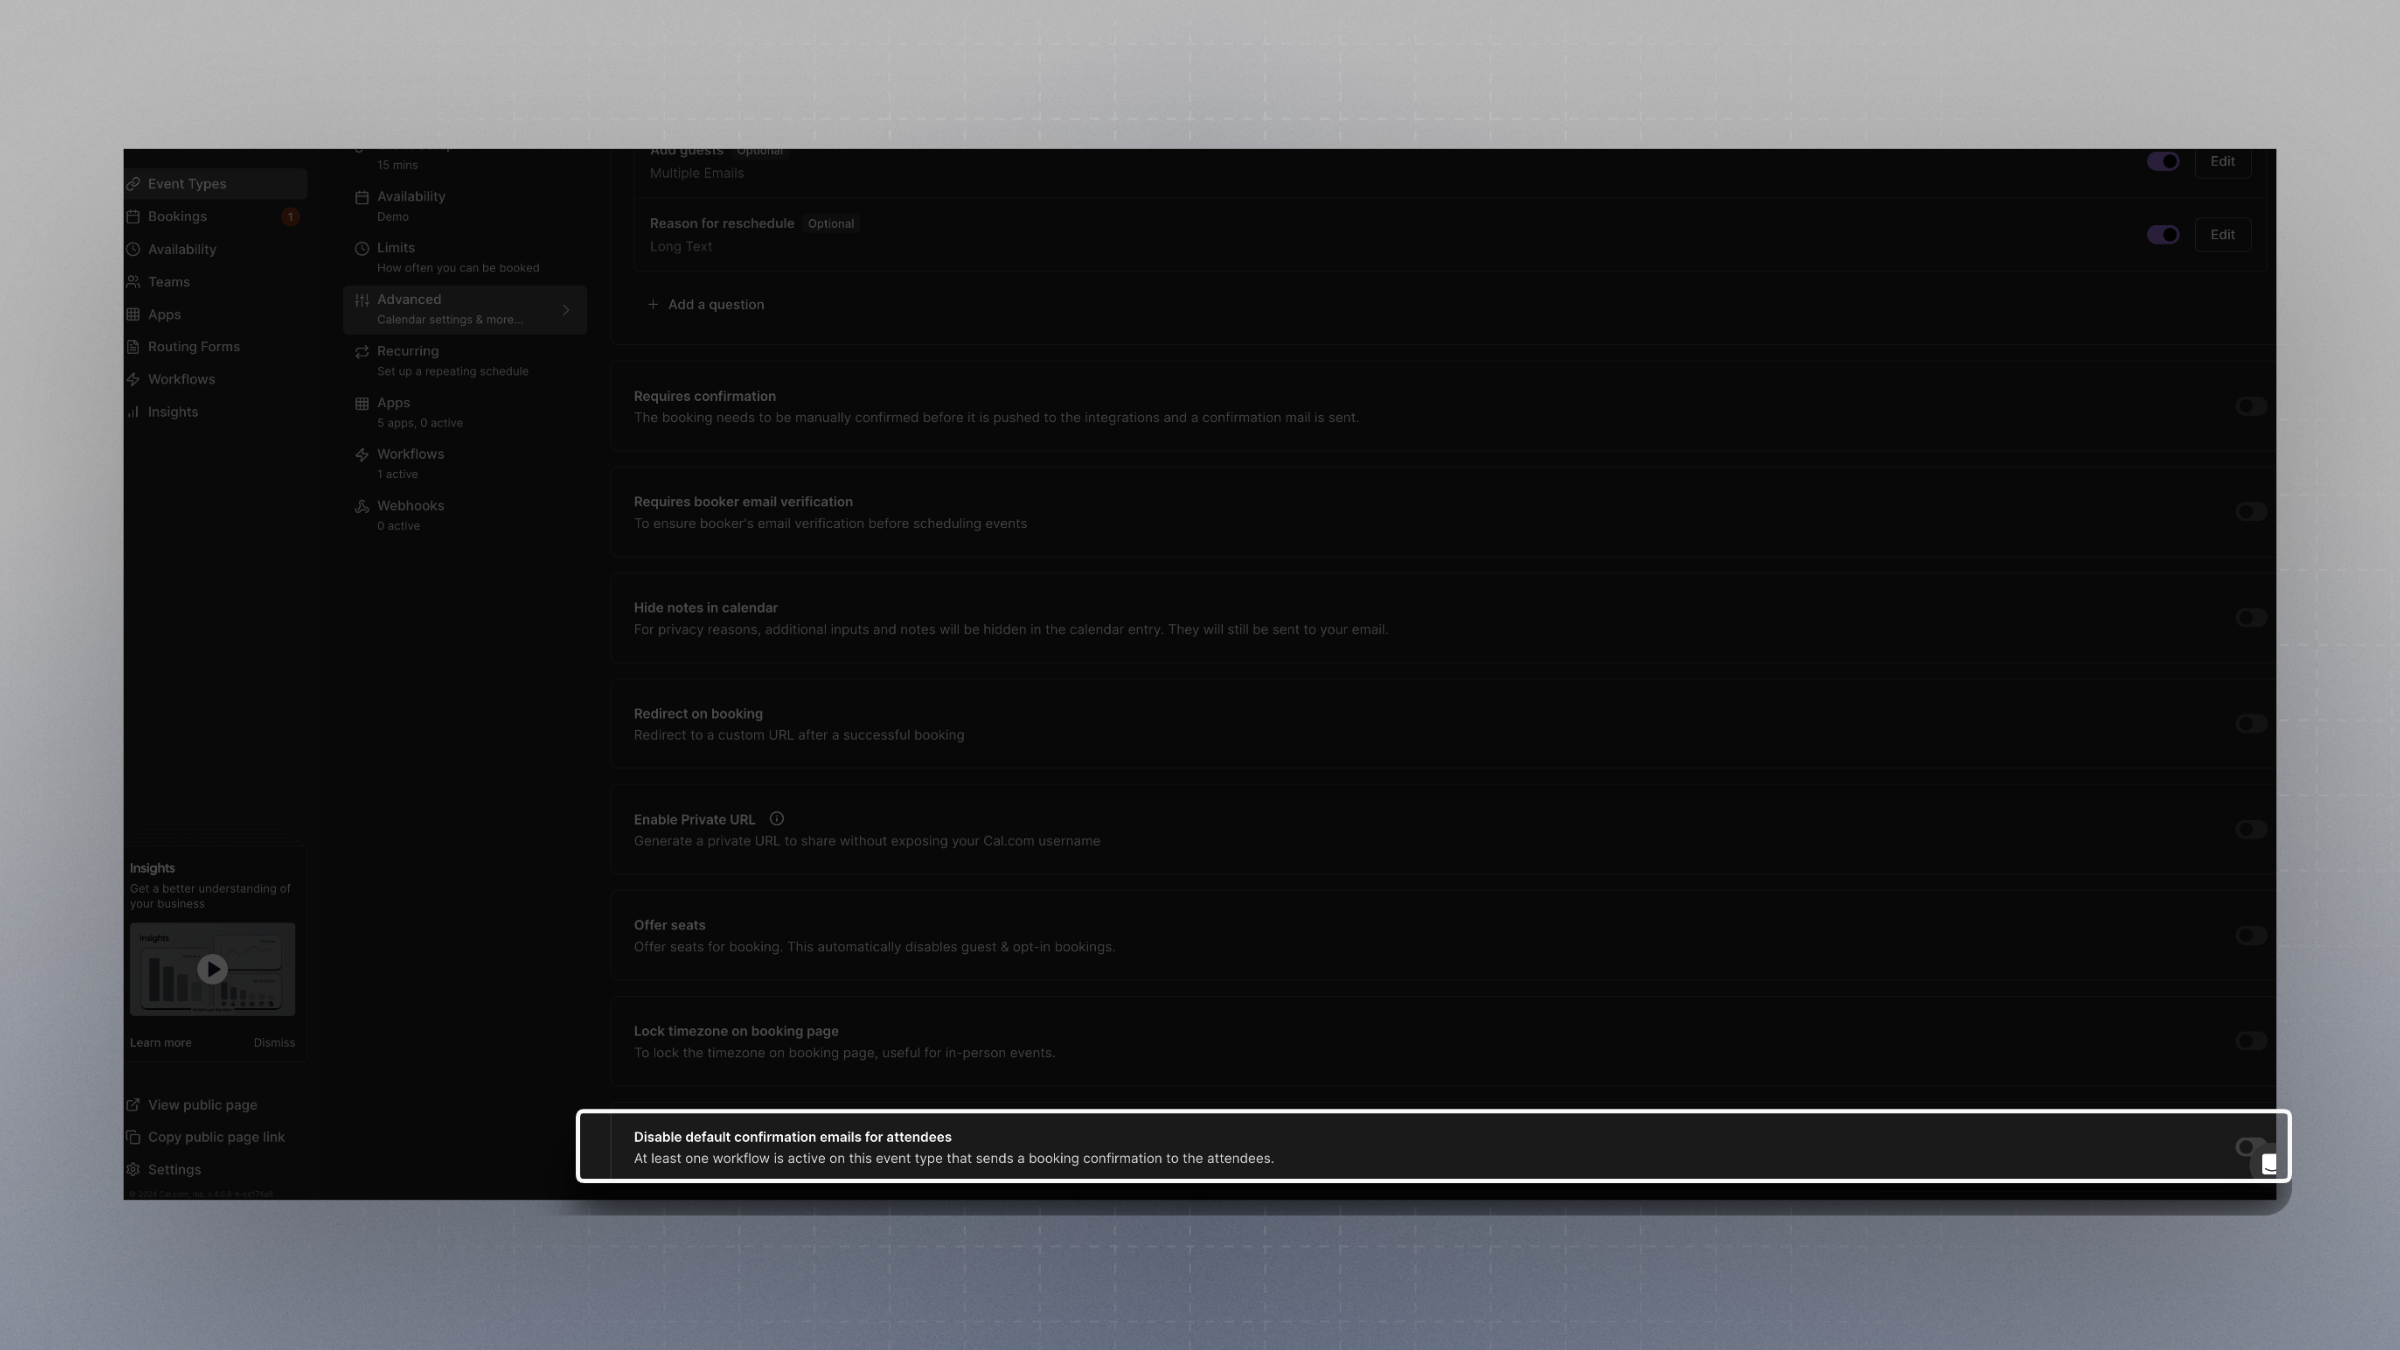Turn off Reason for reschedule toggle
The image size is (2400, 1350).
[x=2162, y=235]
